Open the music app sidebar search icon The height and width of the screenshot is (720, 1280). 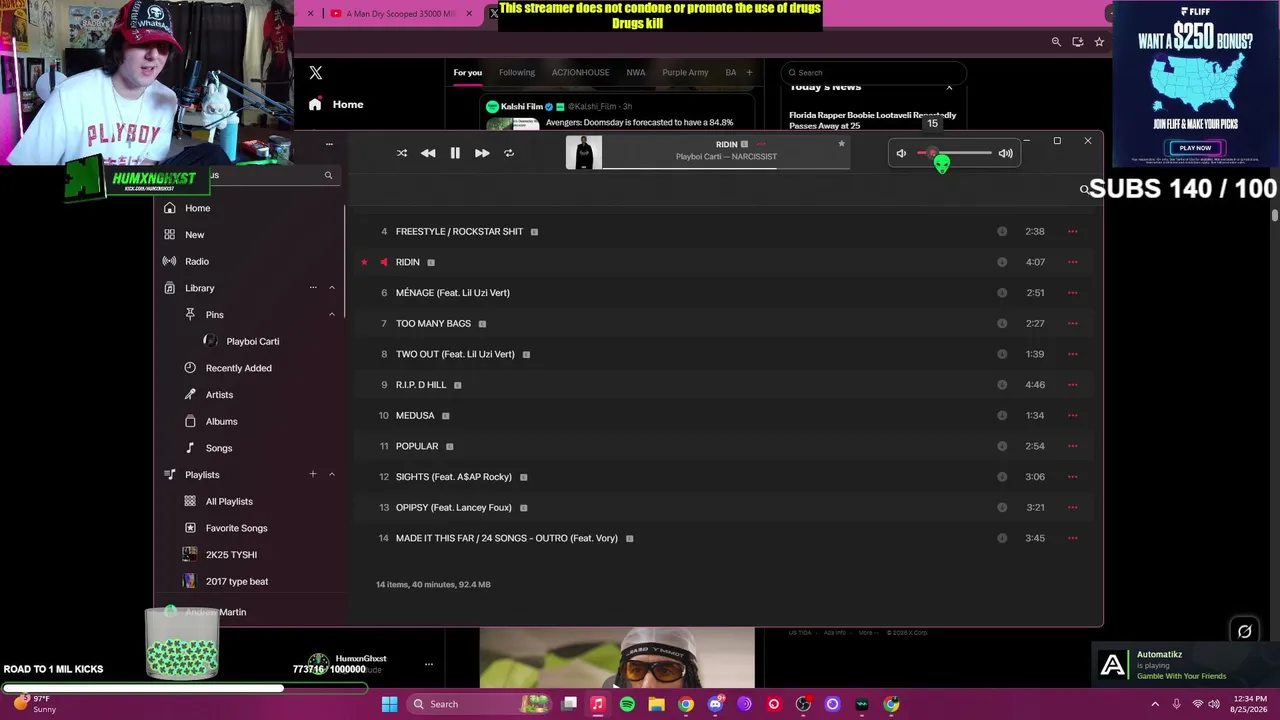tap(328, 175)
